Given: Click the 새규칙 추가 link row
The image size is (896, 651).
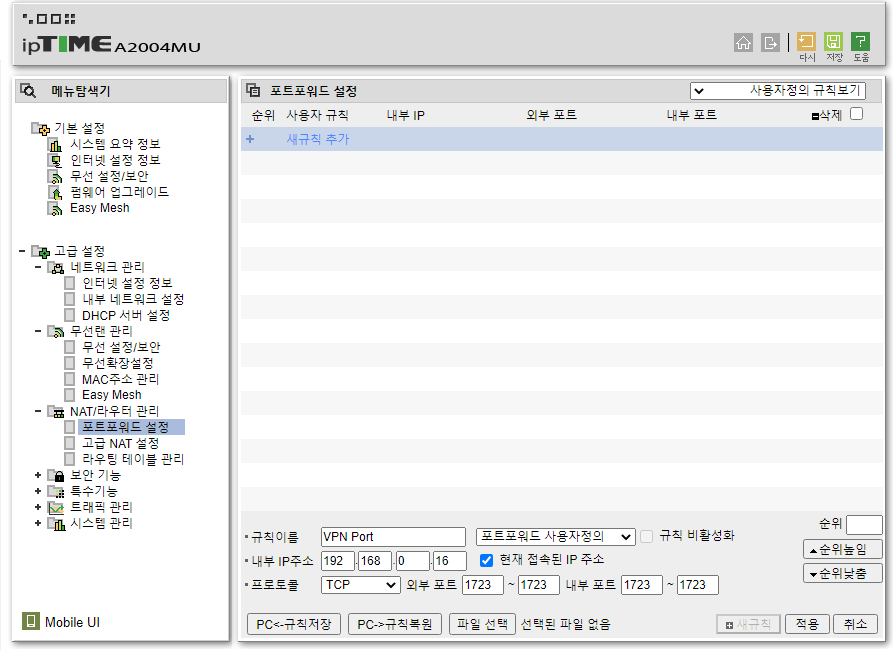Looking at the screenshot, I should [562, 139].
